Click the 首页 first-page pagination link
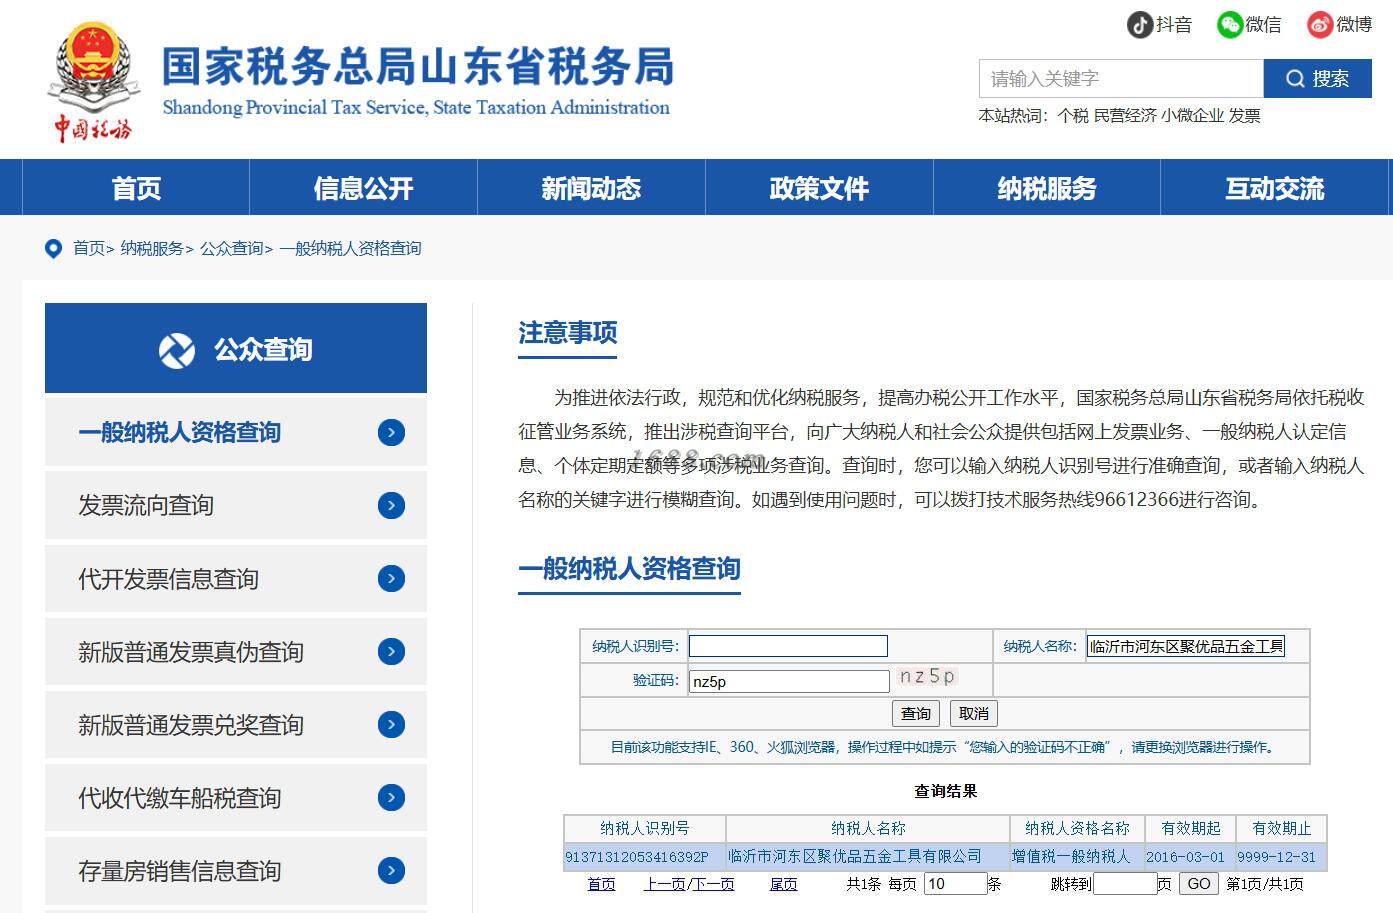The width and height of the screenshot is (1393, 913). click(x=601, y=884)
